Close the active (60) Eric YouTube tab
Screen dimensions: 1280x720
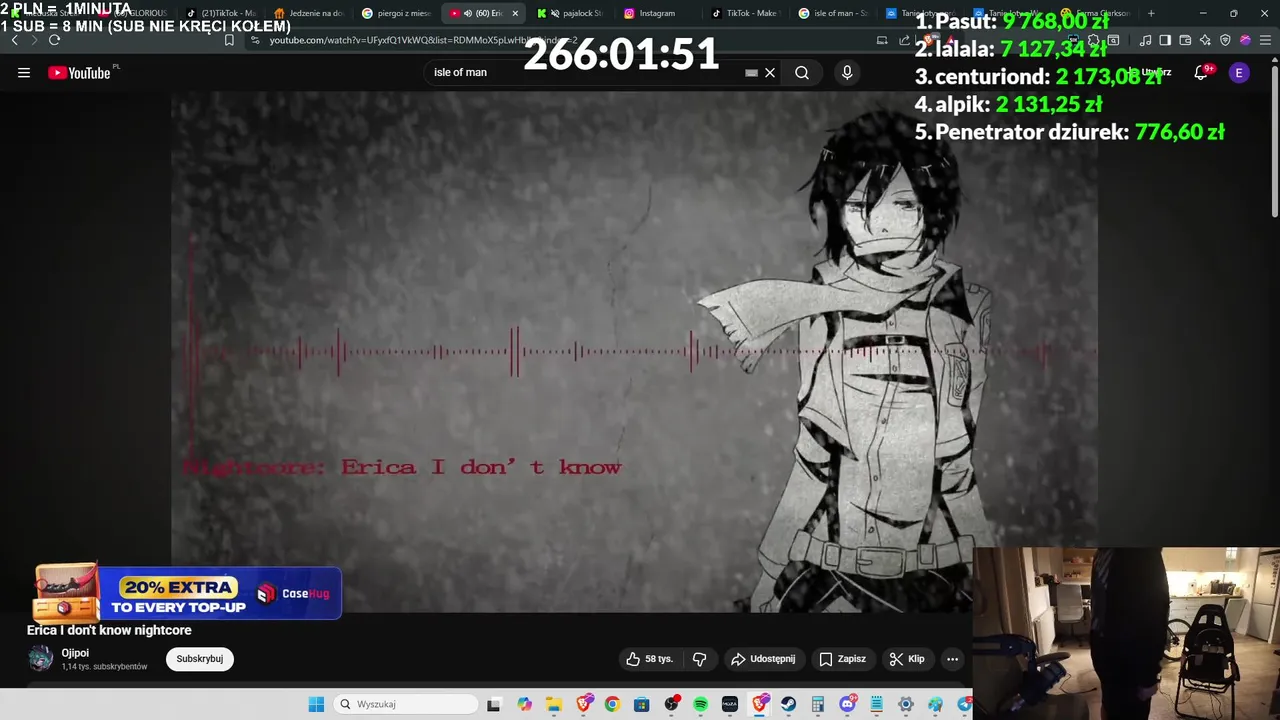click(515, 13)
